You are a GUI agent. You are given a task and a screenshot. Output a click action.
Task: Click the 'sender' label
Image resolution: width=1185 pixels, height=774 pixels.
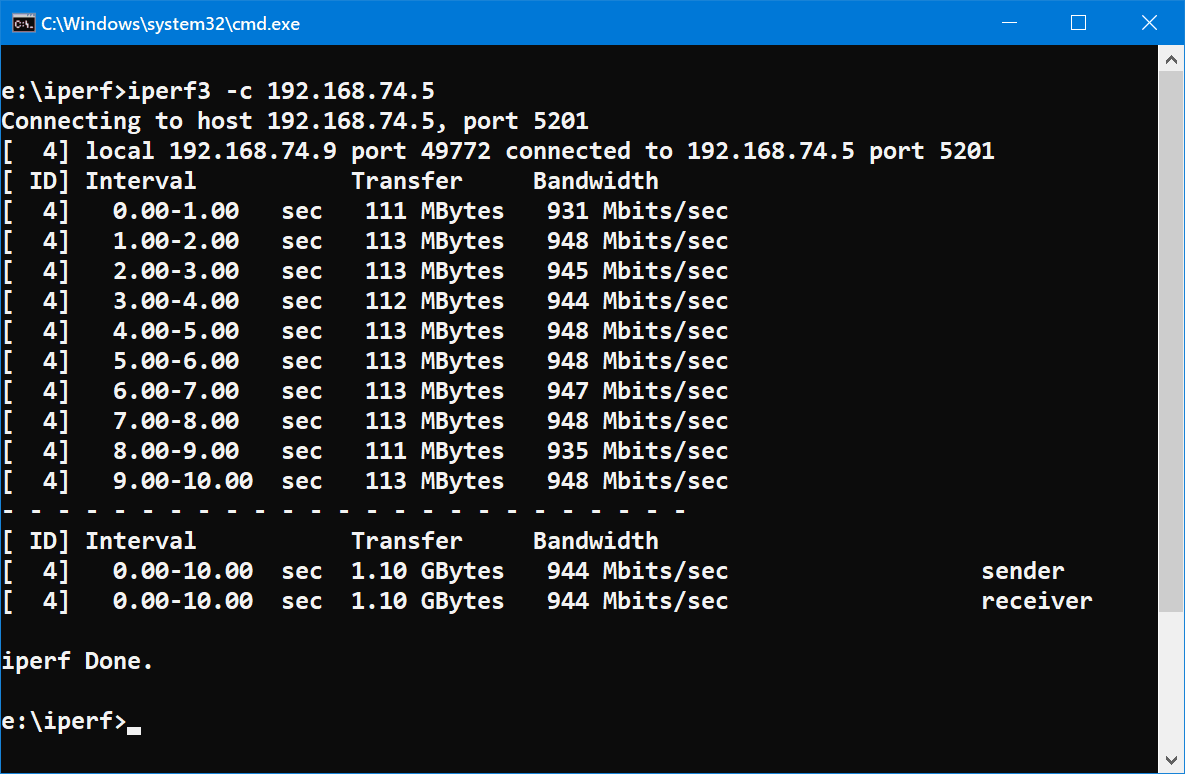(1023, 571)
